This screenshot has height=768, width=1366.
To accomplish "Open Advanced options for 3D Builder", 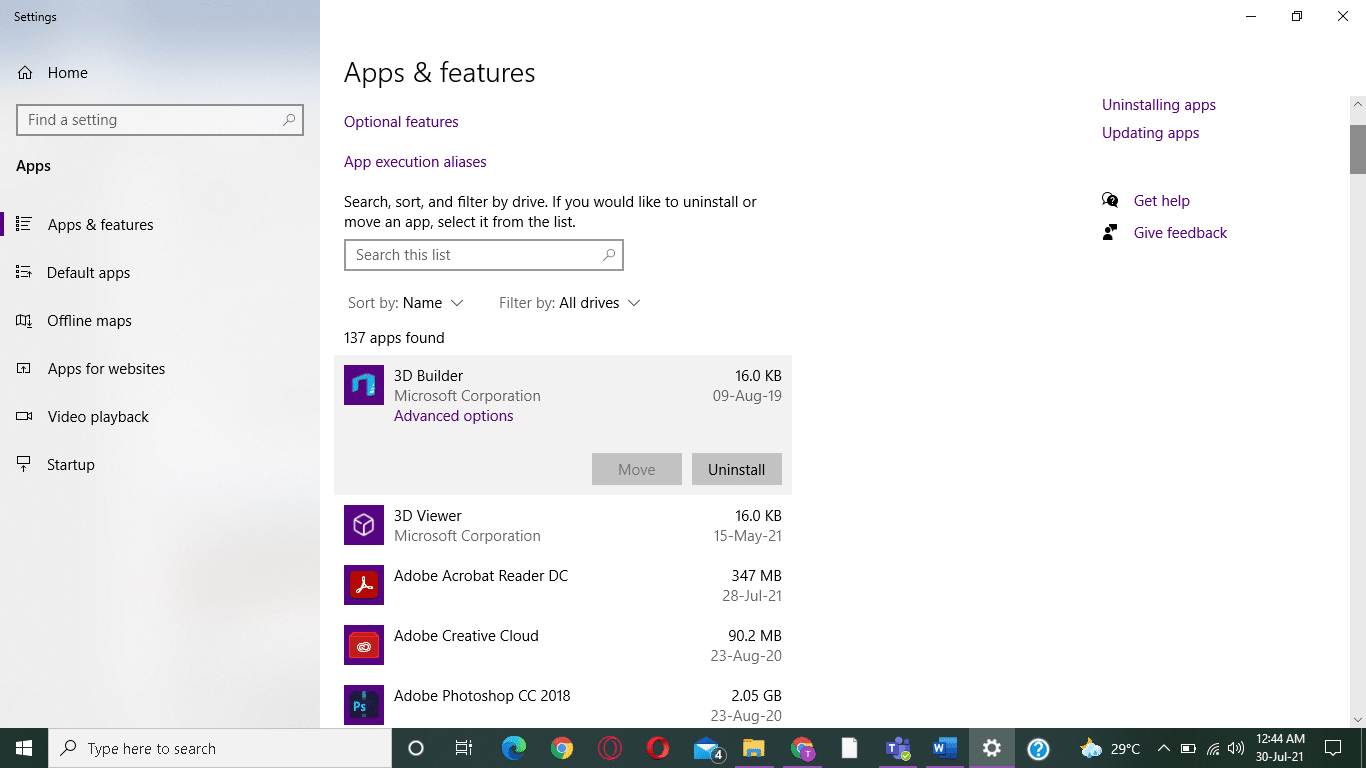I will (x=453, y=416).
